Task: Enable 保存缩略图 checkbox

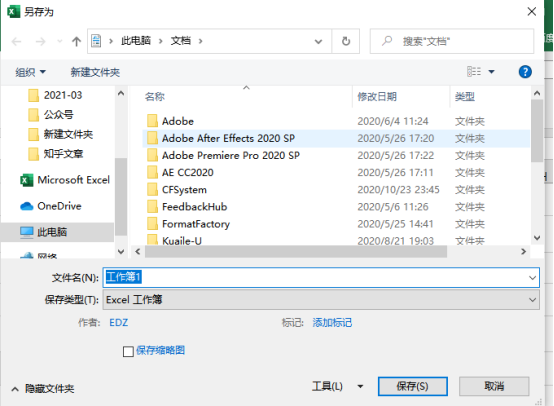Action: (x=128, y=351)
